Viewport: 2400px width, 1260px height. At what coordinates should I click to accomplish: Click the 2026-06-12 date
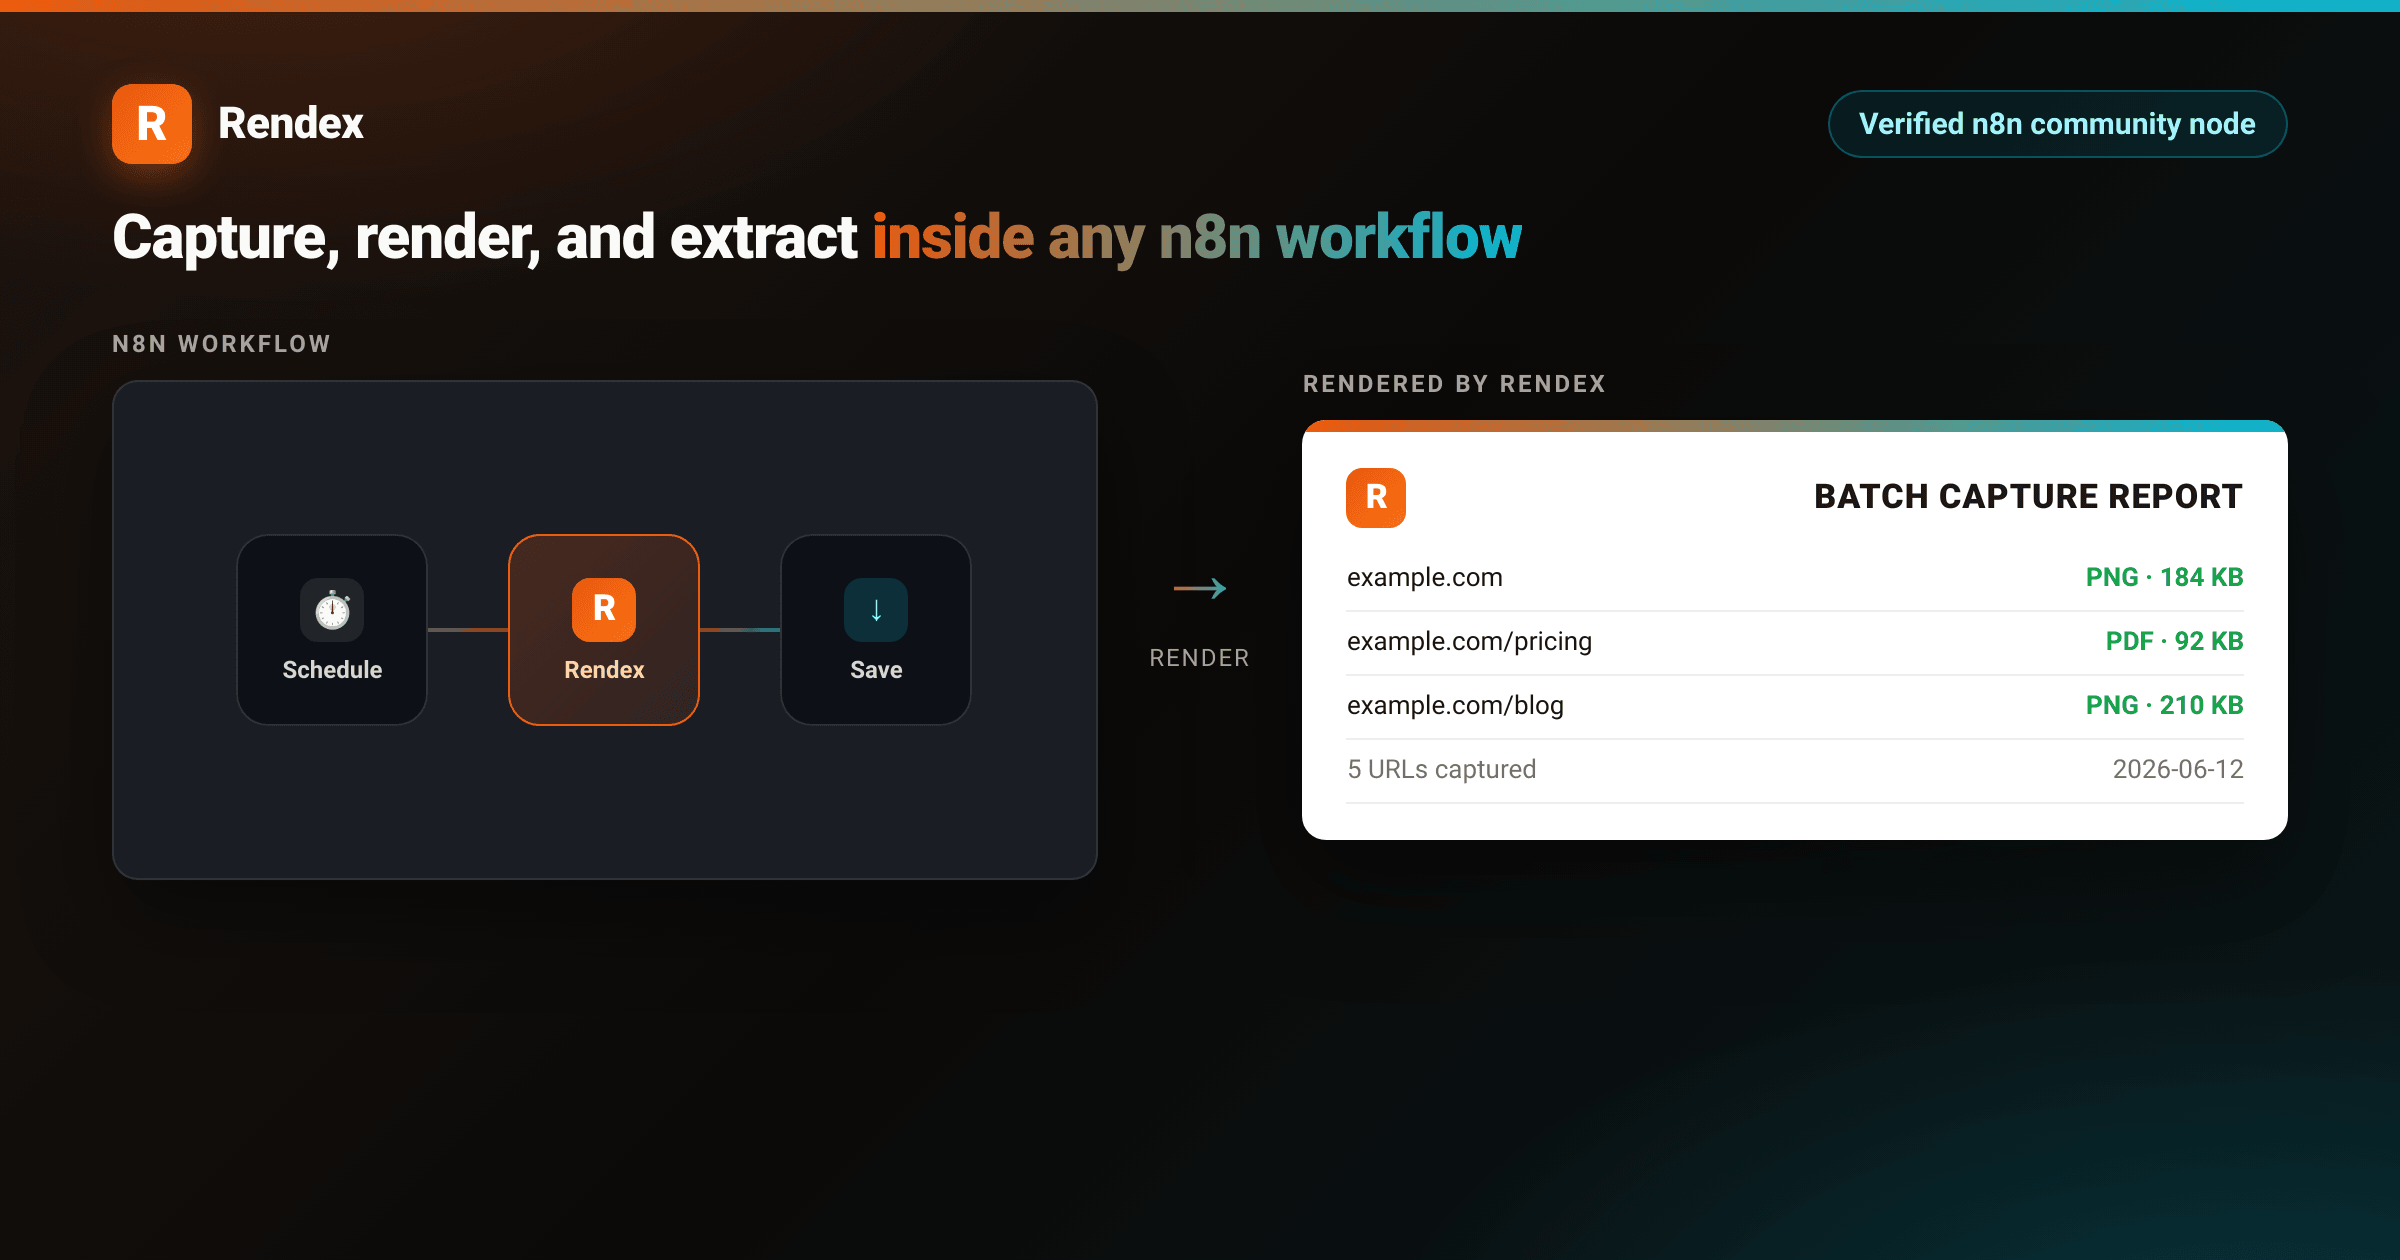[2178, 769]
